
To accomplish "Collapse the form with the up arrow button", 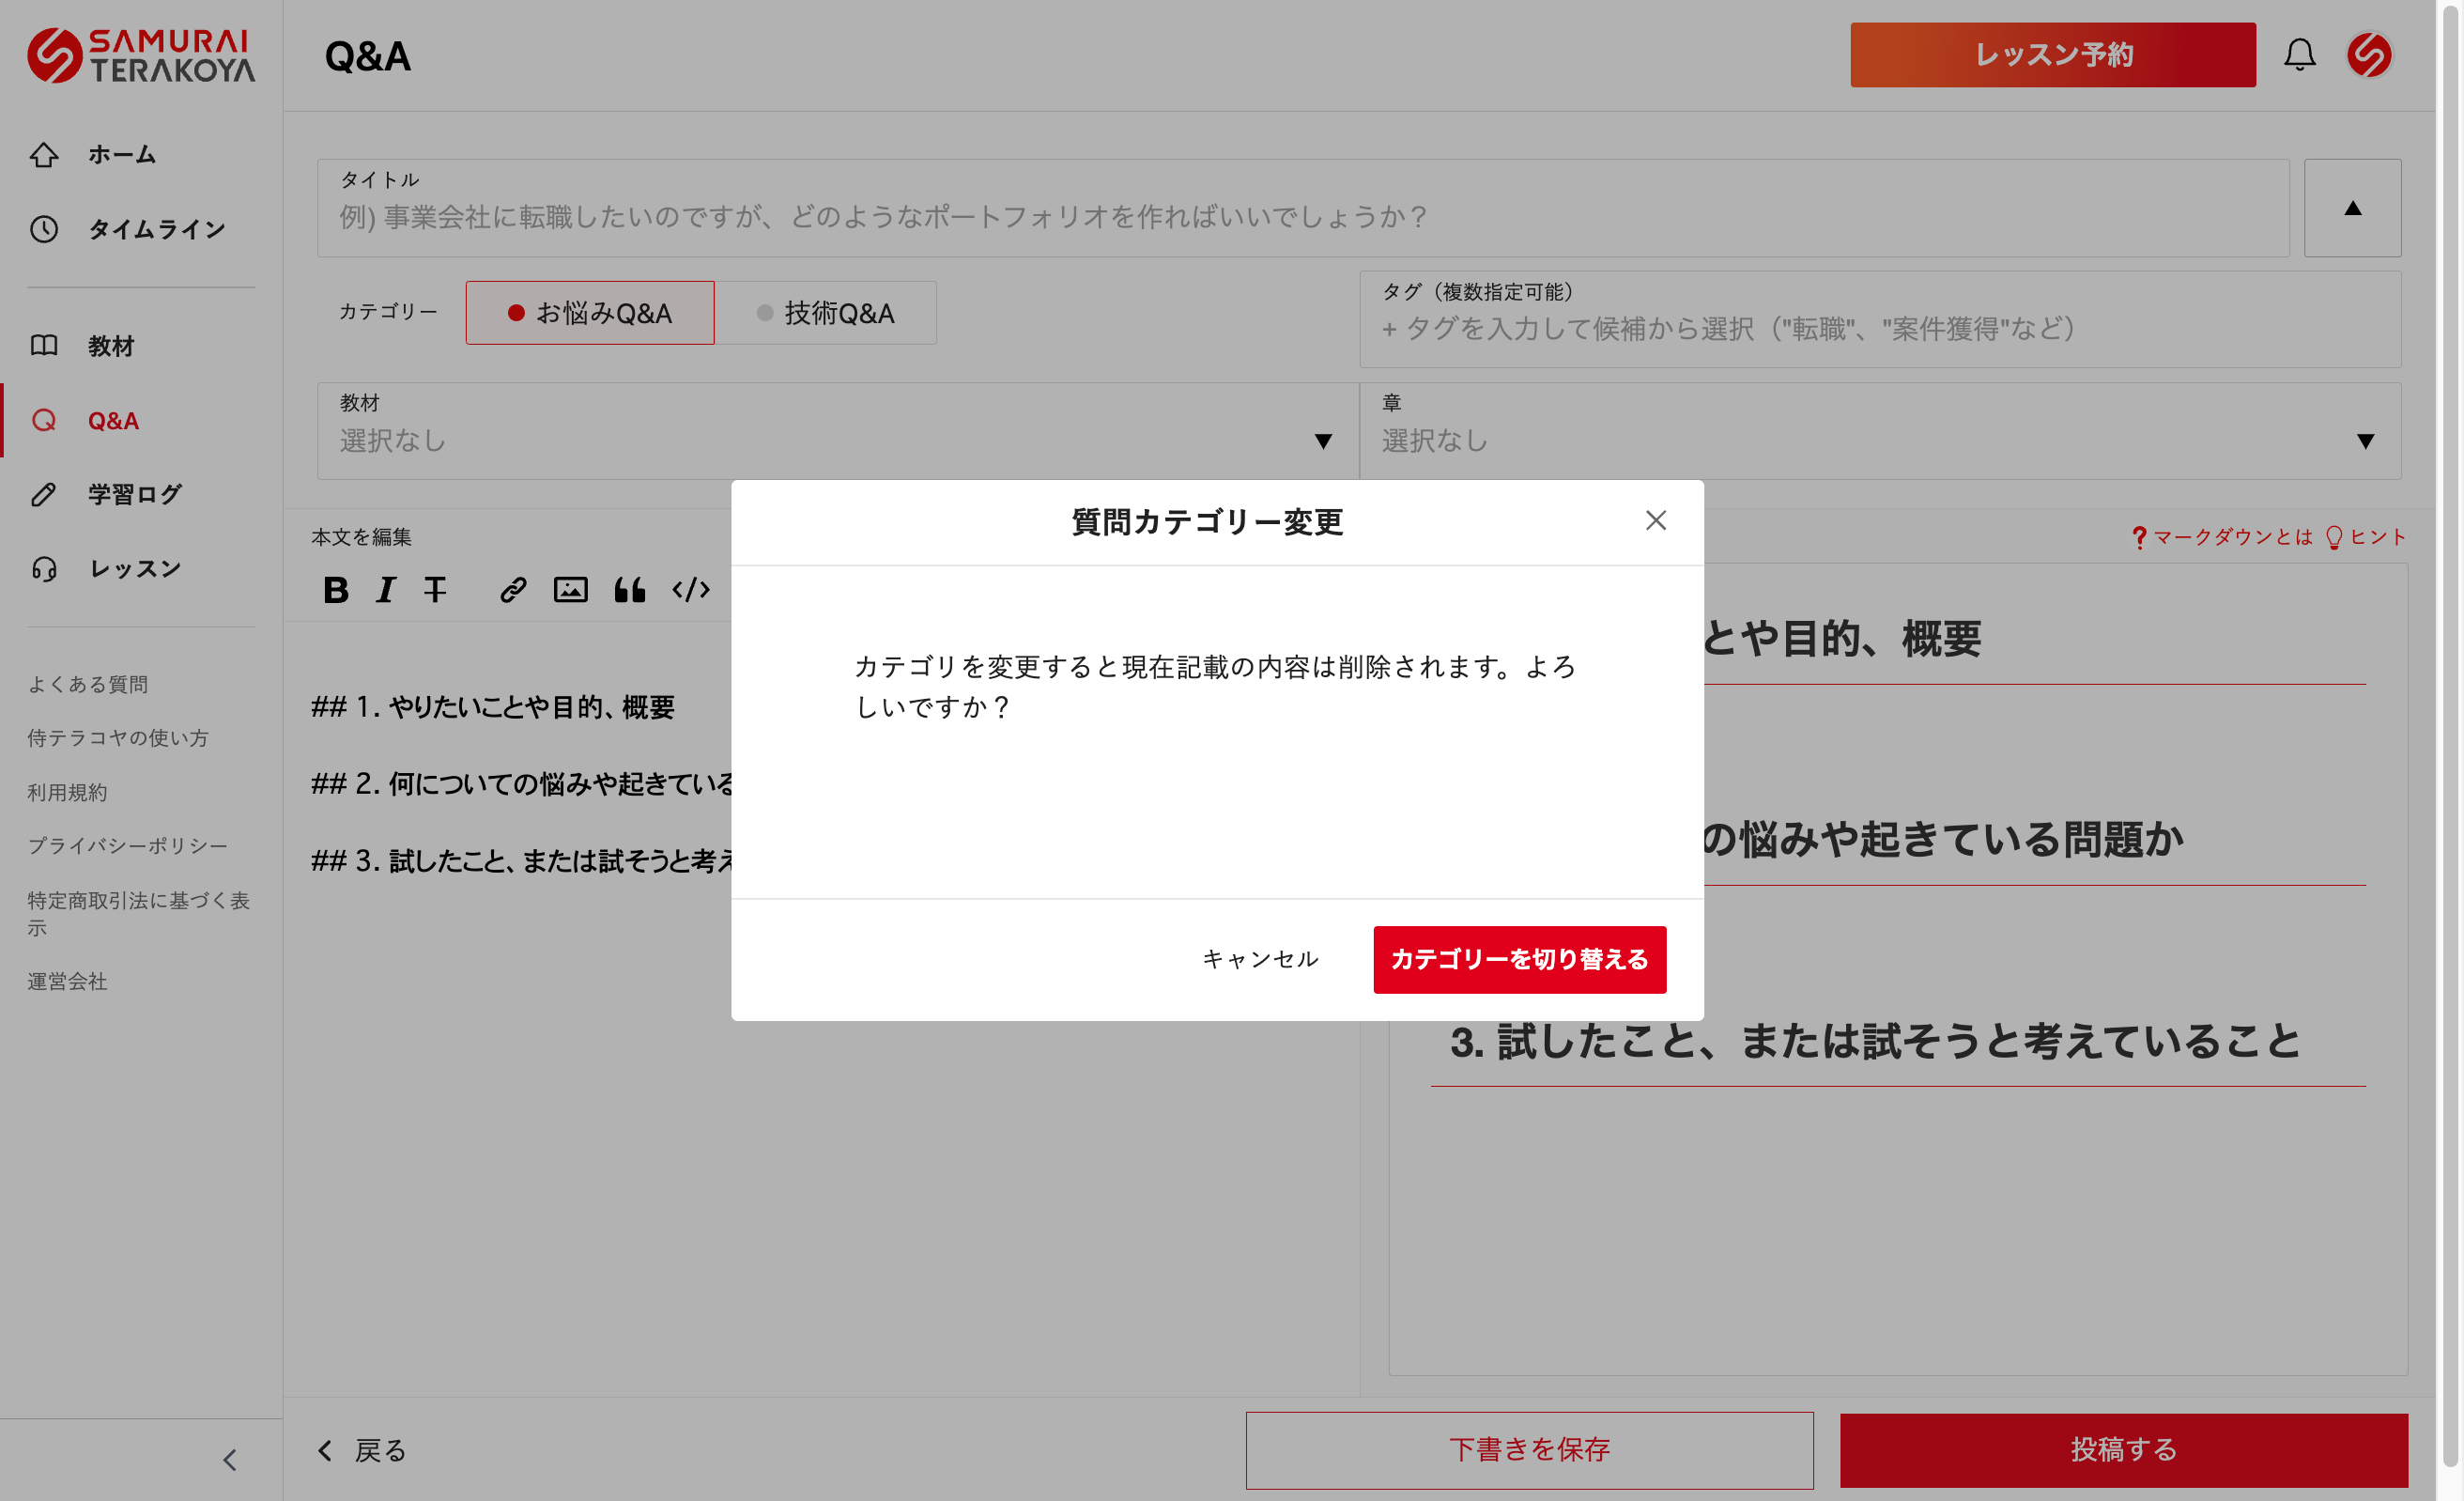I will 2352,208.
